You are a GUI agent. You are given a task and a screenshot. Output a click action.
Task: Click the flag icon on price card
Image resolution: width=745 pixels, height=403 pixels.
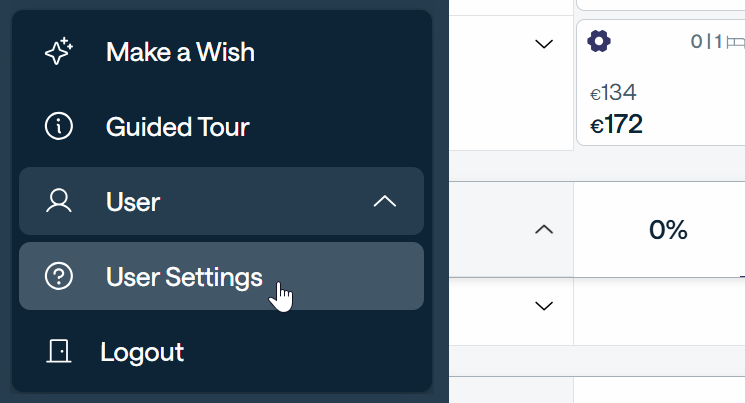click(x=736, y=42)
